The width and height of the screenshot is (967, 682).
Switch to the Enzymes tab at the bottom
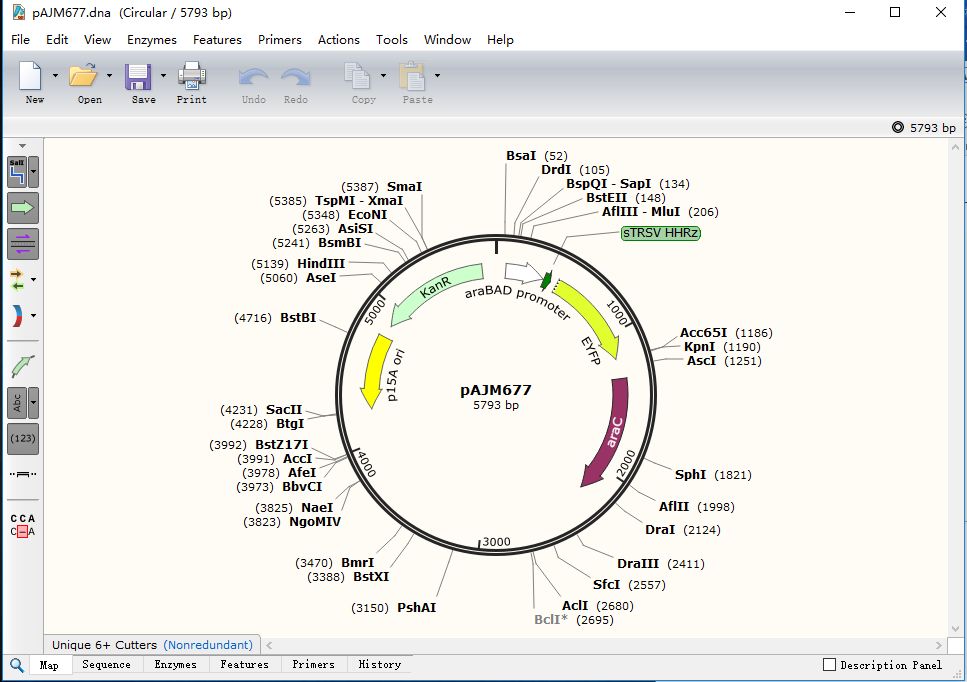(x=176, y=665)
